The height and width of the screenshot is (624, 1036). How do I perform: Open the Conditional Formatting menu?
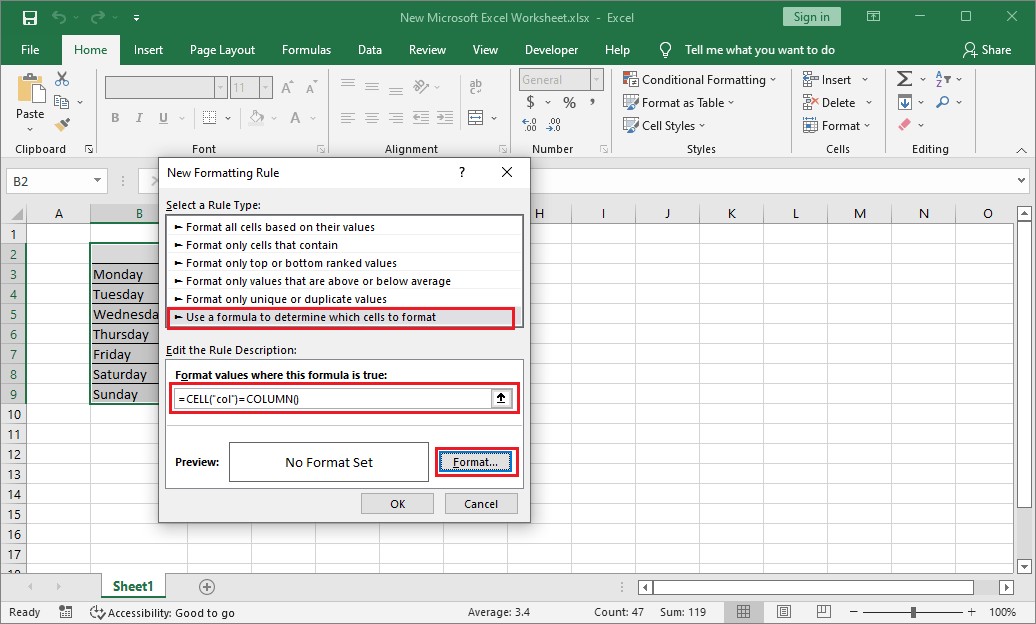[700, 79]
